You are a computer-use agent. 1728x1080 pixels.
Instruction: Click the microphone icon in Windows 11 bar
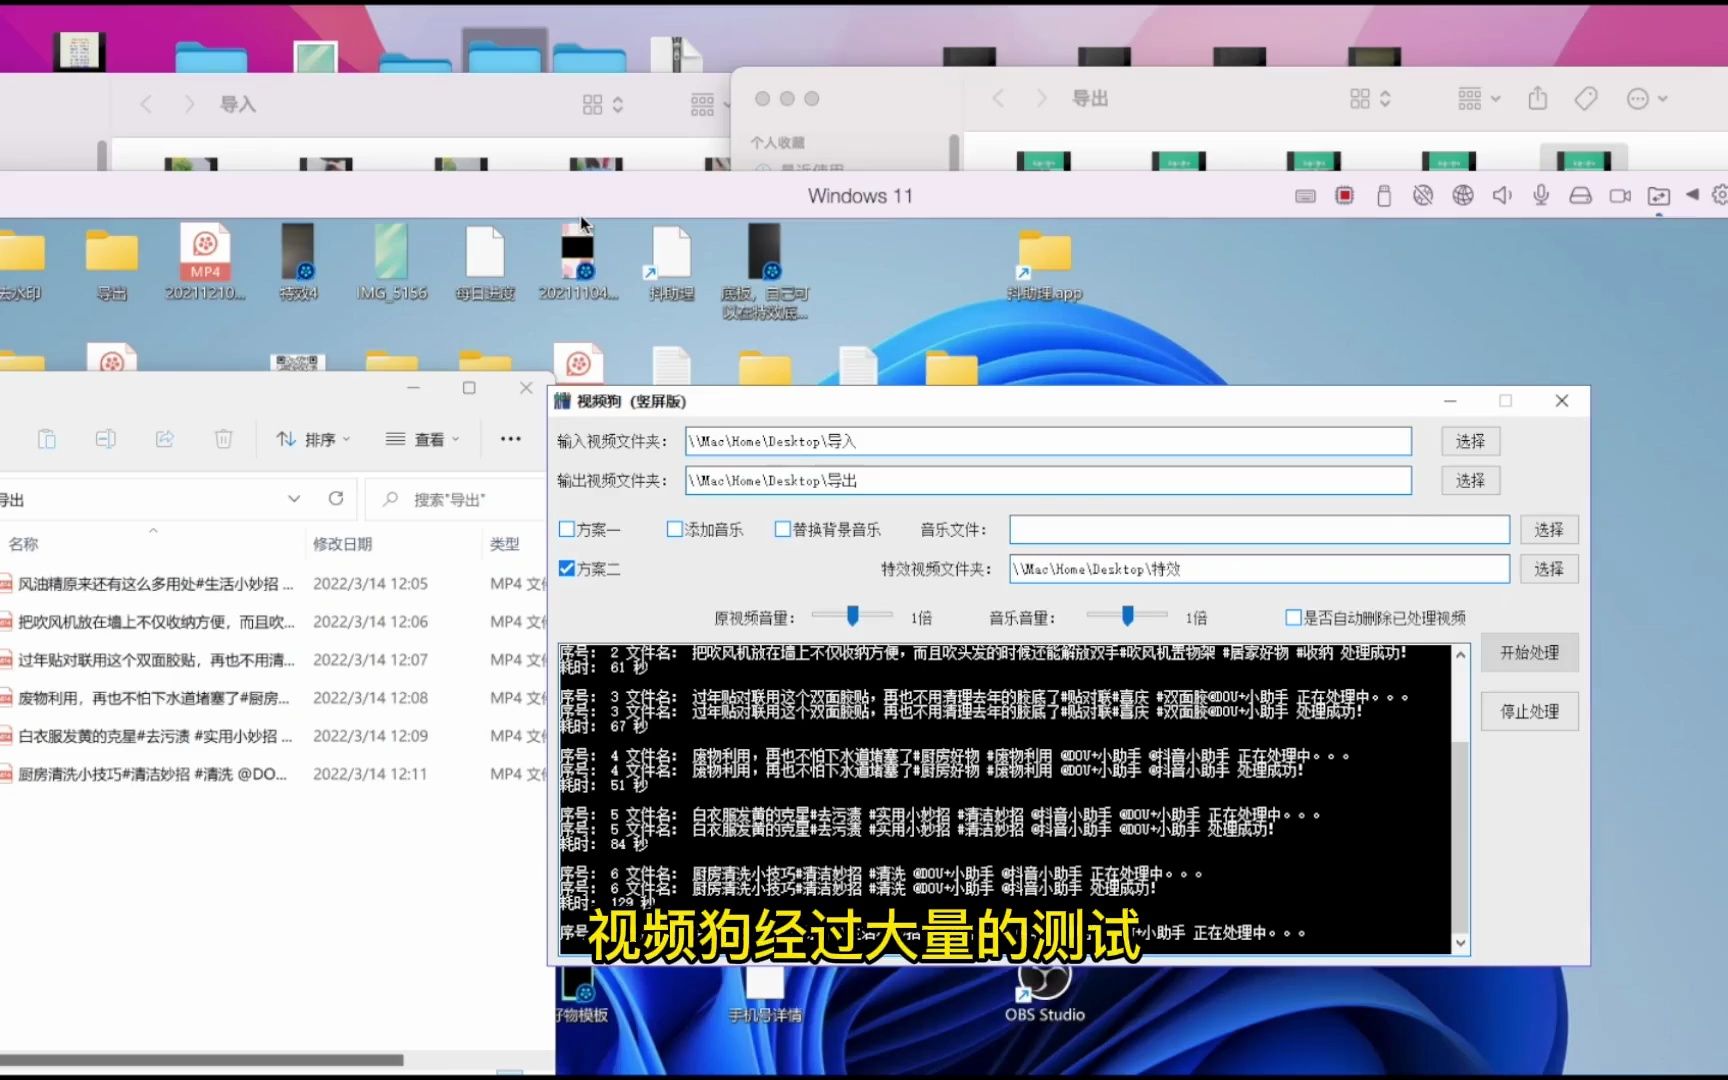1541,196
